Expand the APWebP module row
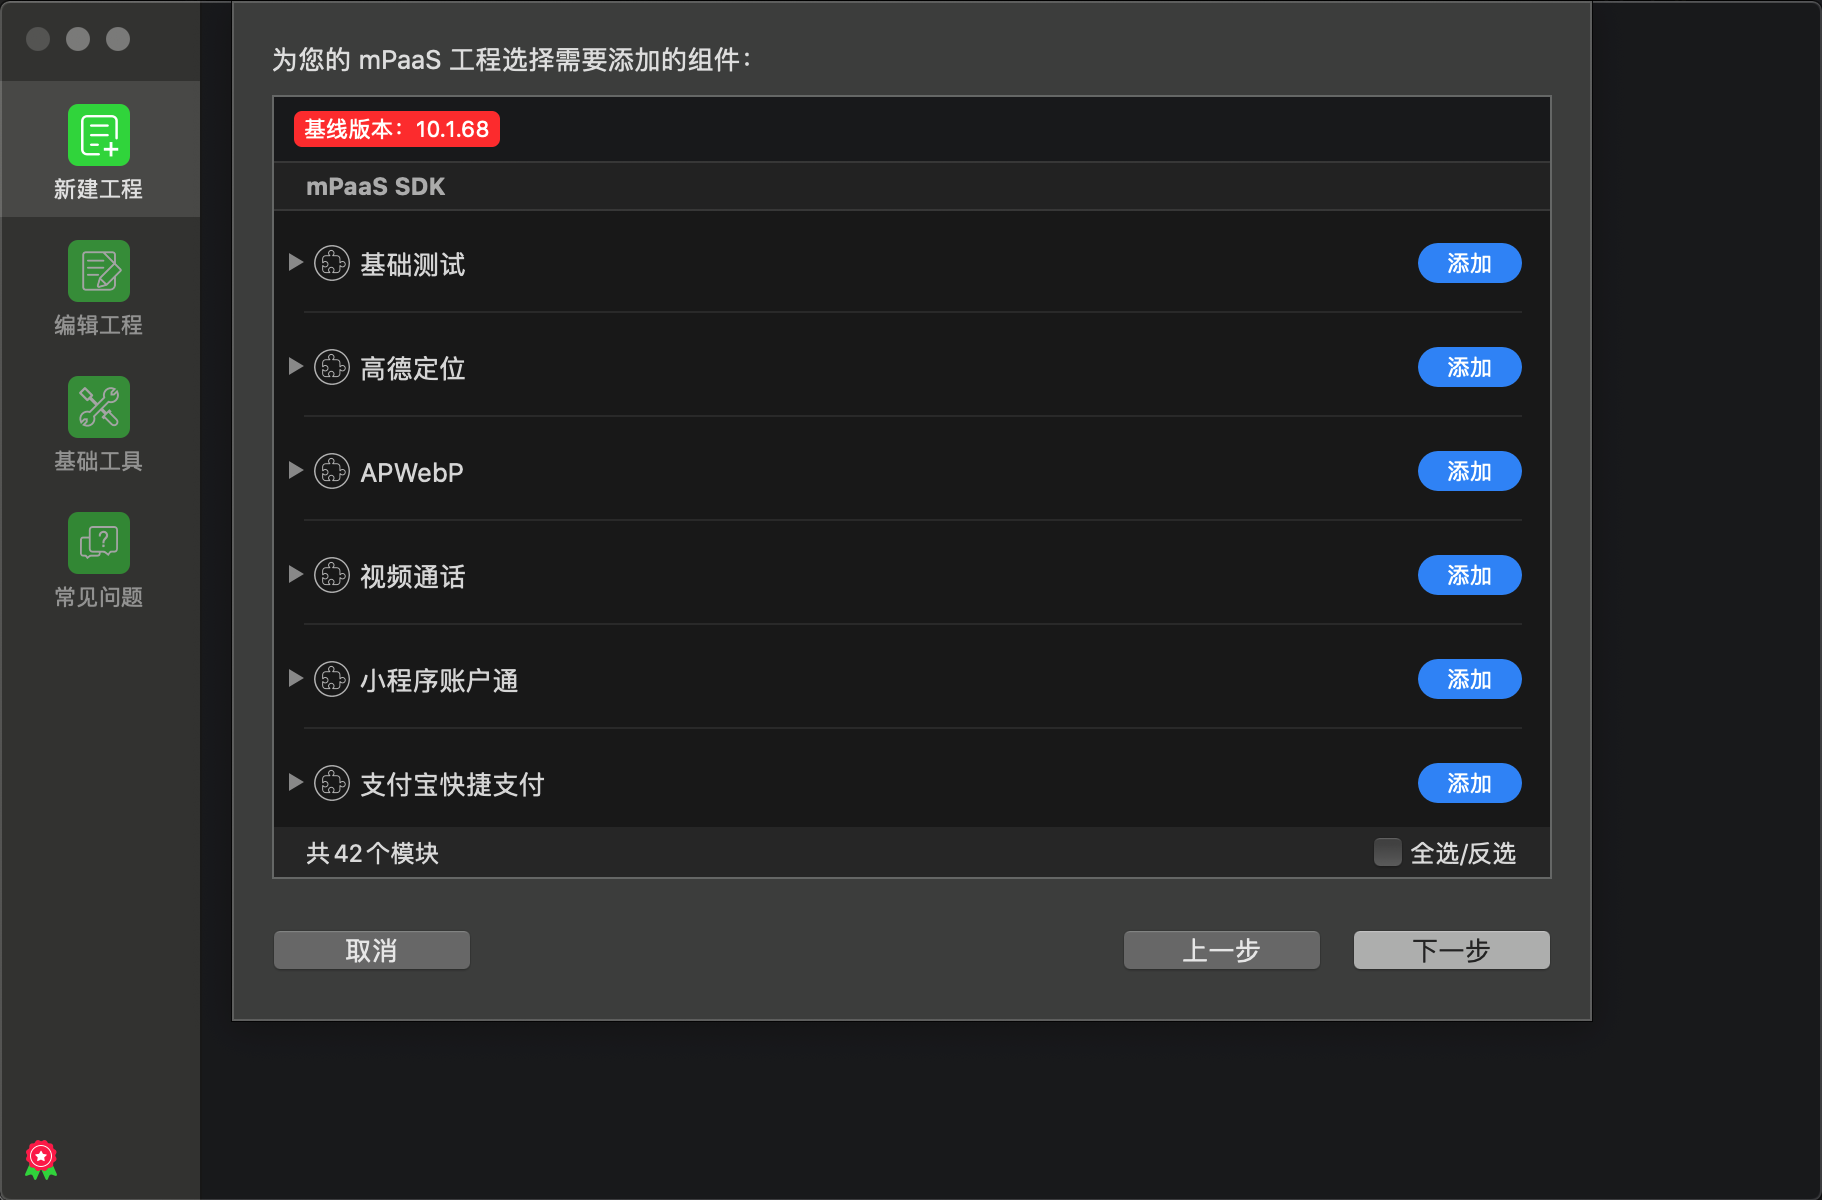Viewport: 1822px width, 1200px height. [296, 470]
